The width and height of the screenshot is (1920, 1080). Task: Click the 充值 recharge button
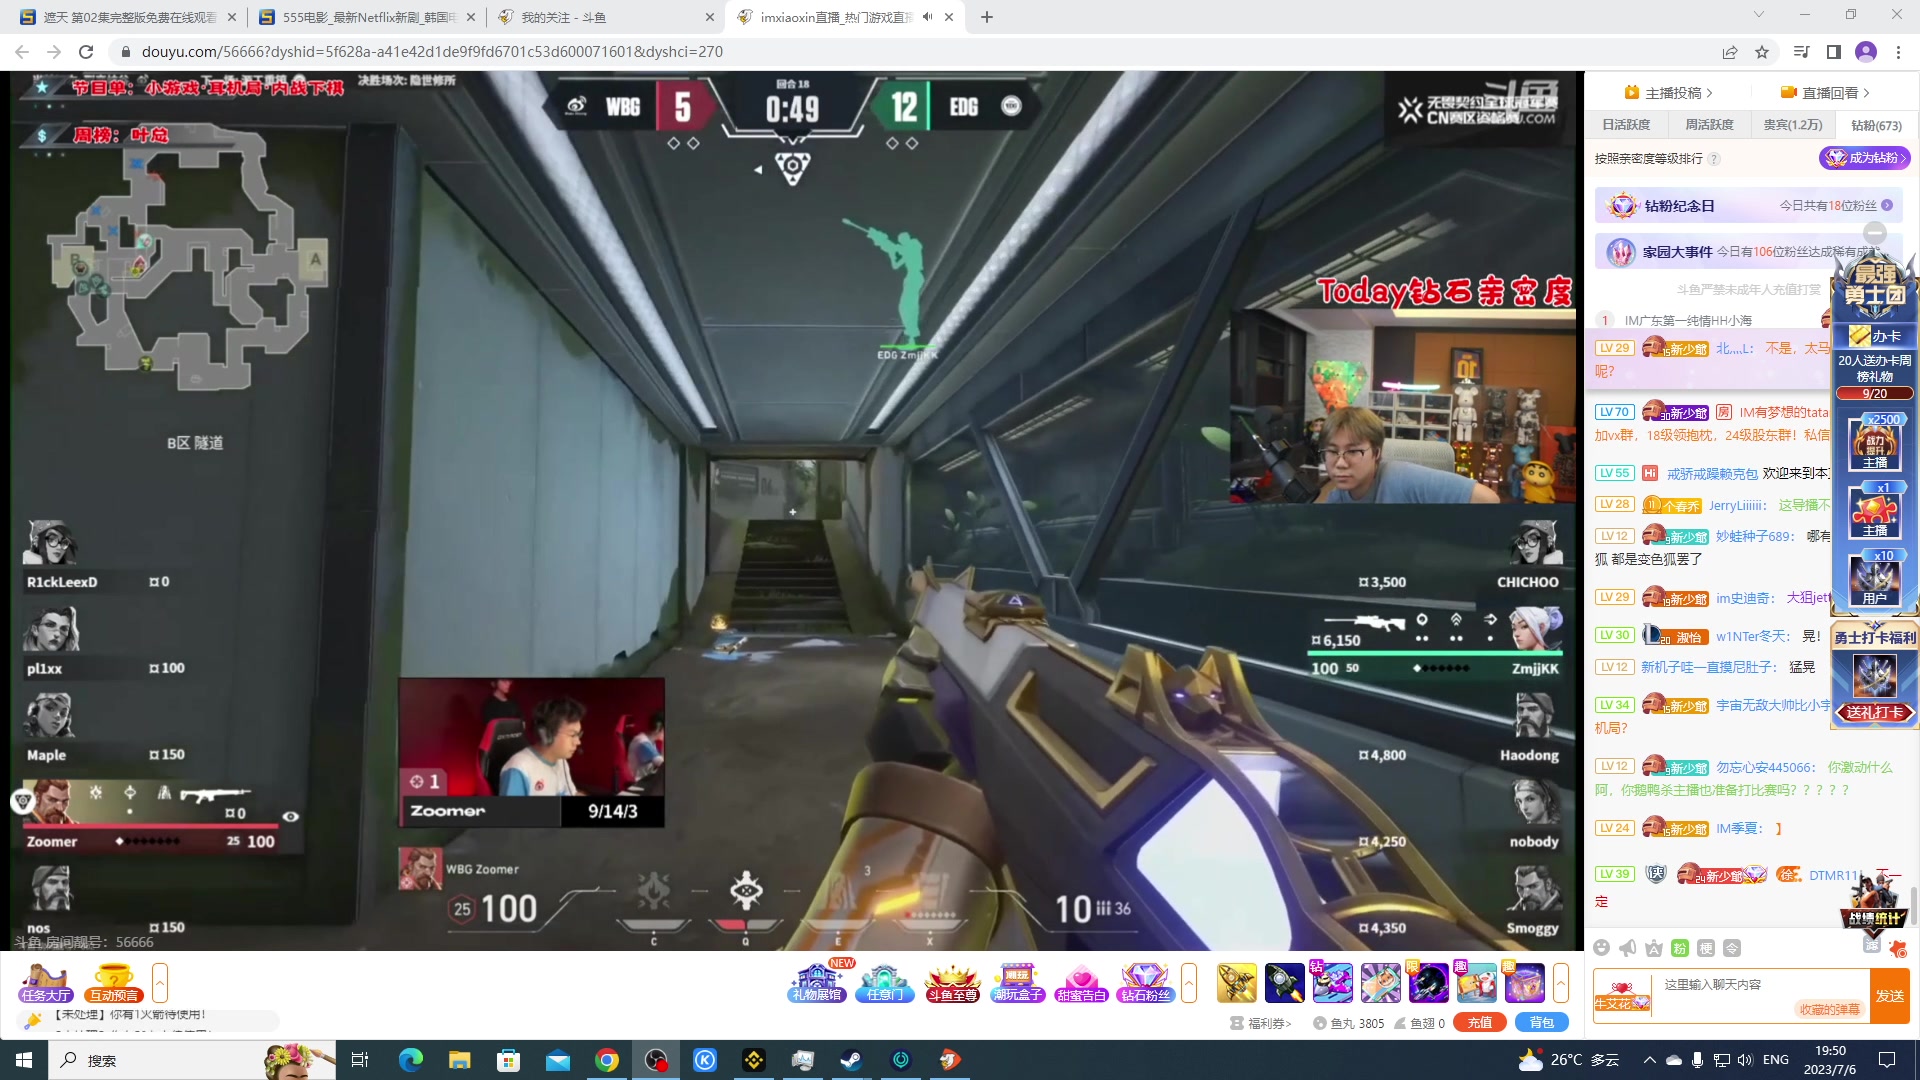coord(1480,1023)
